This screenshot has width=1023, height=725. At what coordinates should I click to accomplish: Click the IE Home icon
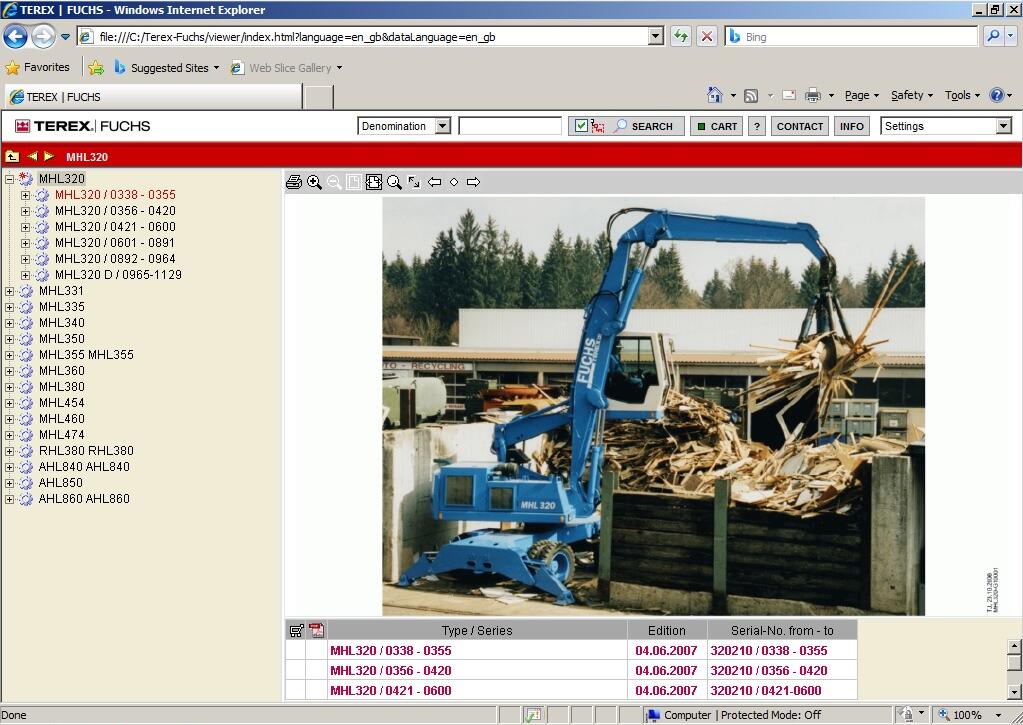tap(714, 95)
